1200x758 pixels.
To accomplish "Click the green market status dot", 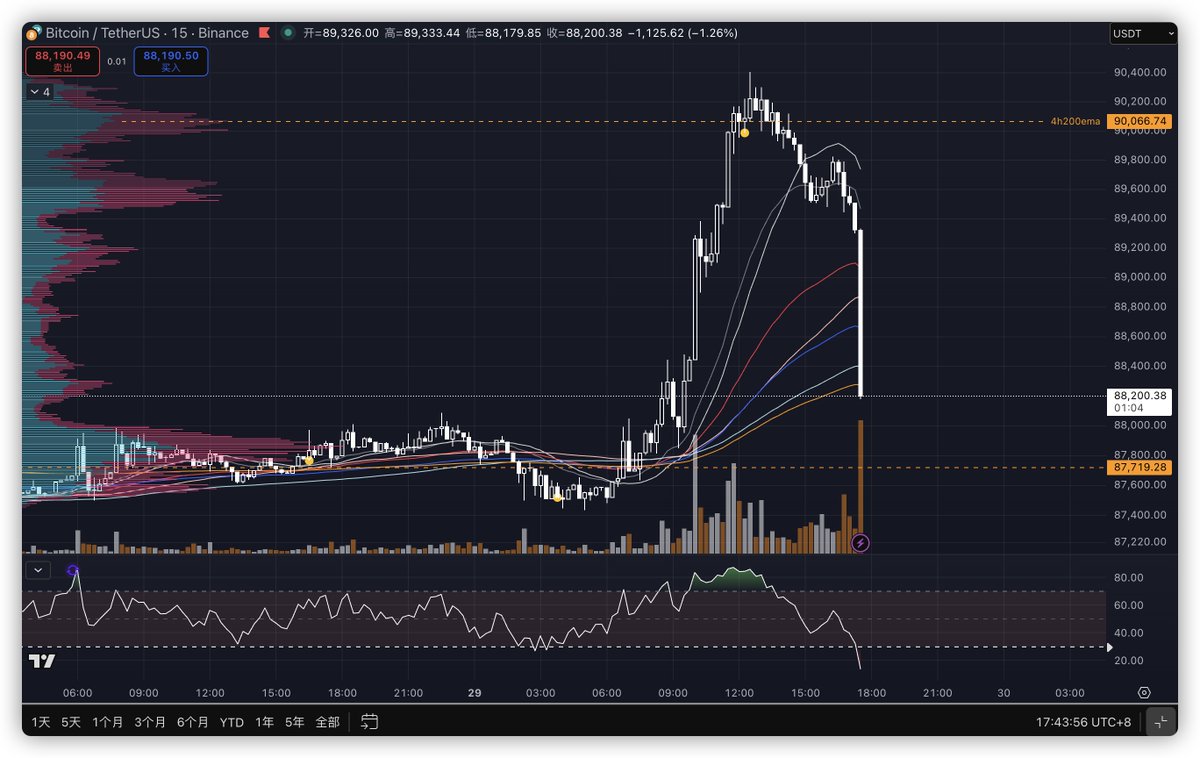I will [288, 33].
